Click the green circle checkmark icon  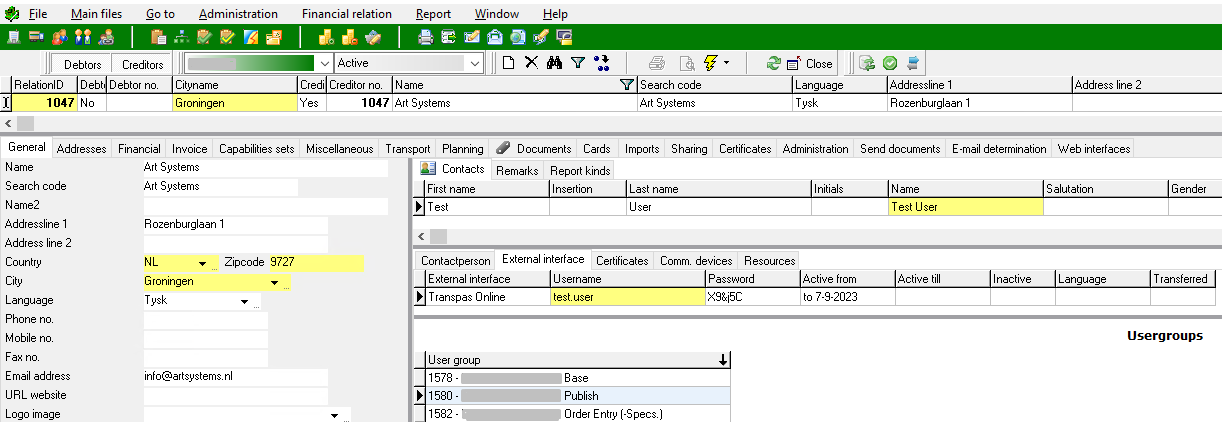tap(890, 63)
